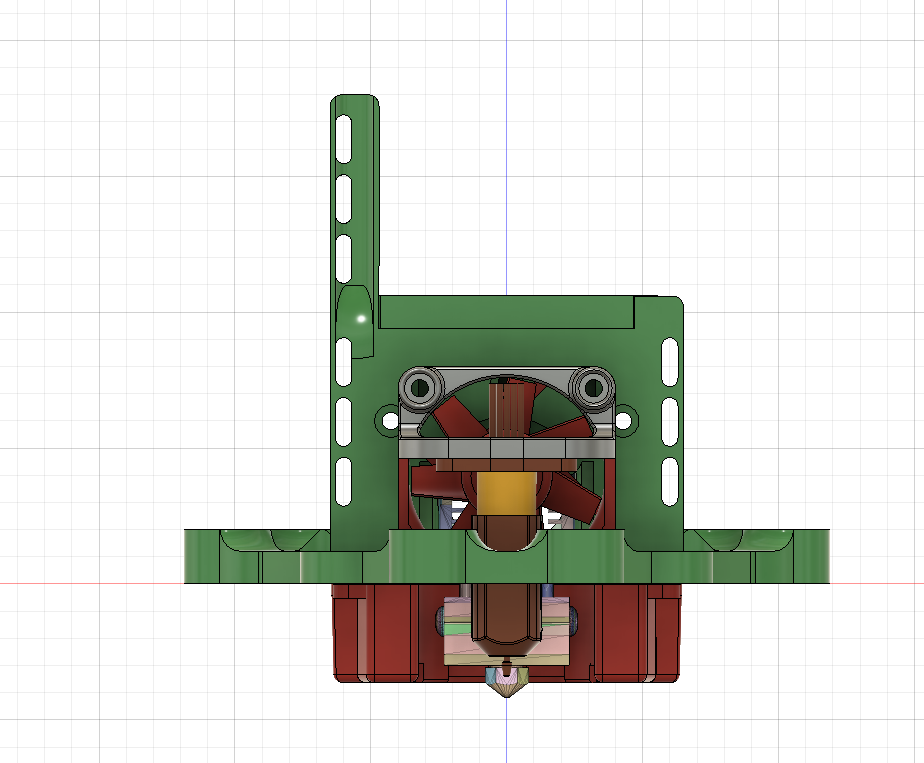The height and width of the screenshot is (763, 924).
Task: Pick the left gray fan screw head
Action: 421,387
